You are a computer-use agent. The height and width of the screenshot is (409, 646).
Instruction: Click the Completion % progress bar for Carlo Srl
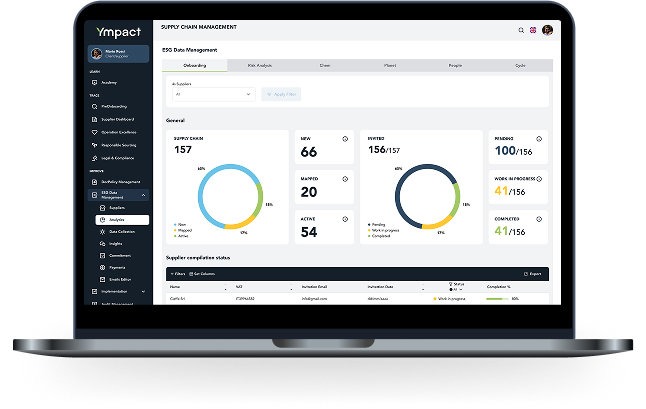497,298
